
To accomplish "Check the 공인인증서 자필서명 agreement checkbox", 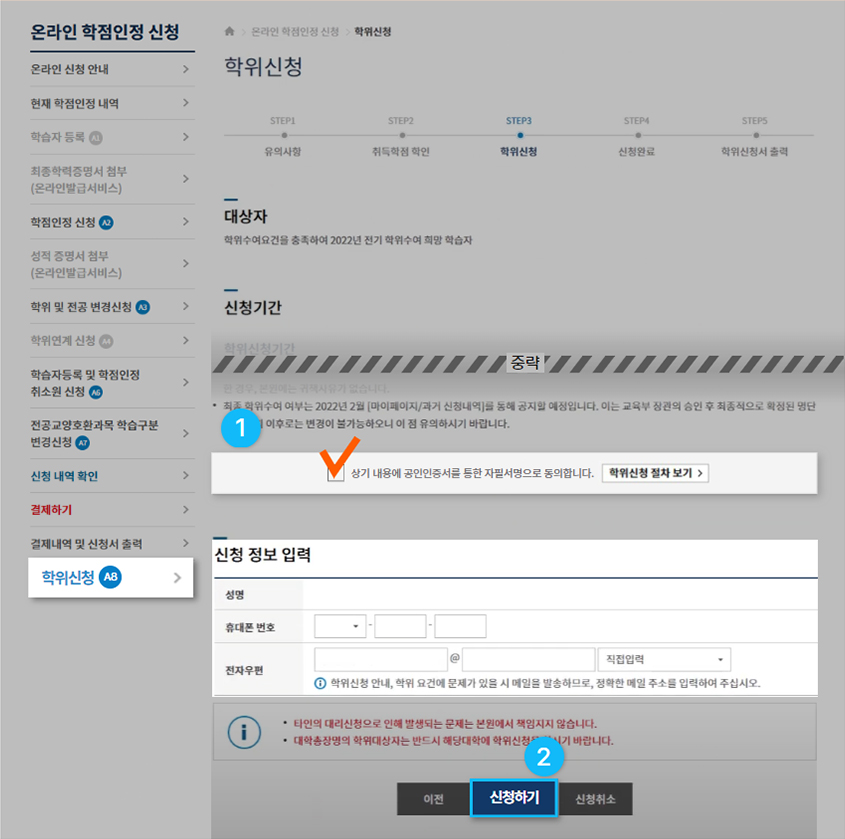I will (x=335, y=472).
